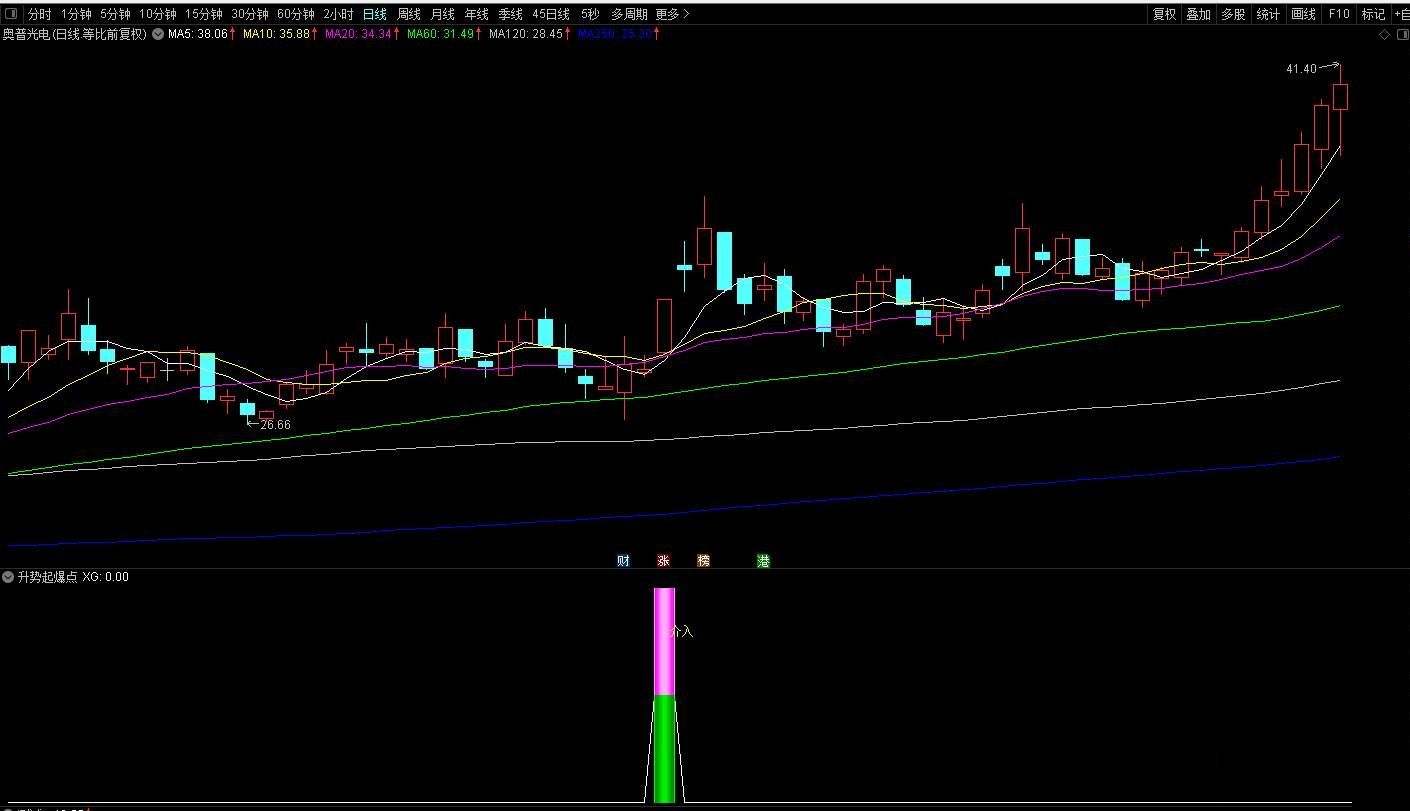1410x811 pixels.
Task: Click the 标记 mark button
Action: click(1374, 14)
